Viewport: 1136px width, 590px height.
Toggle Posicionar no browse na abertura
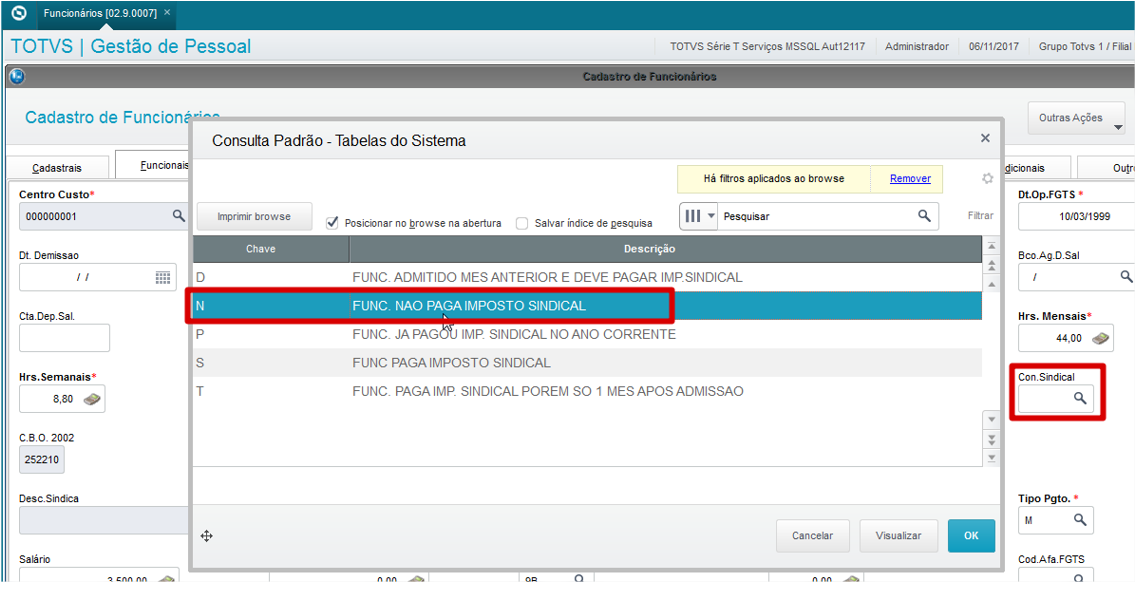click(332, 223)
